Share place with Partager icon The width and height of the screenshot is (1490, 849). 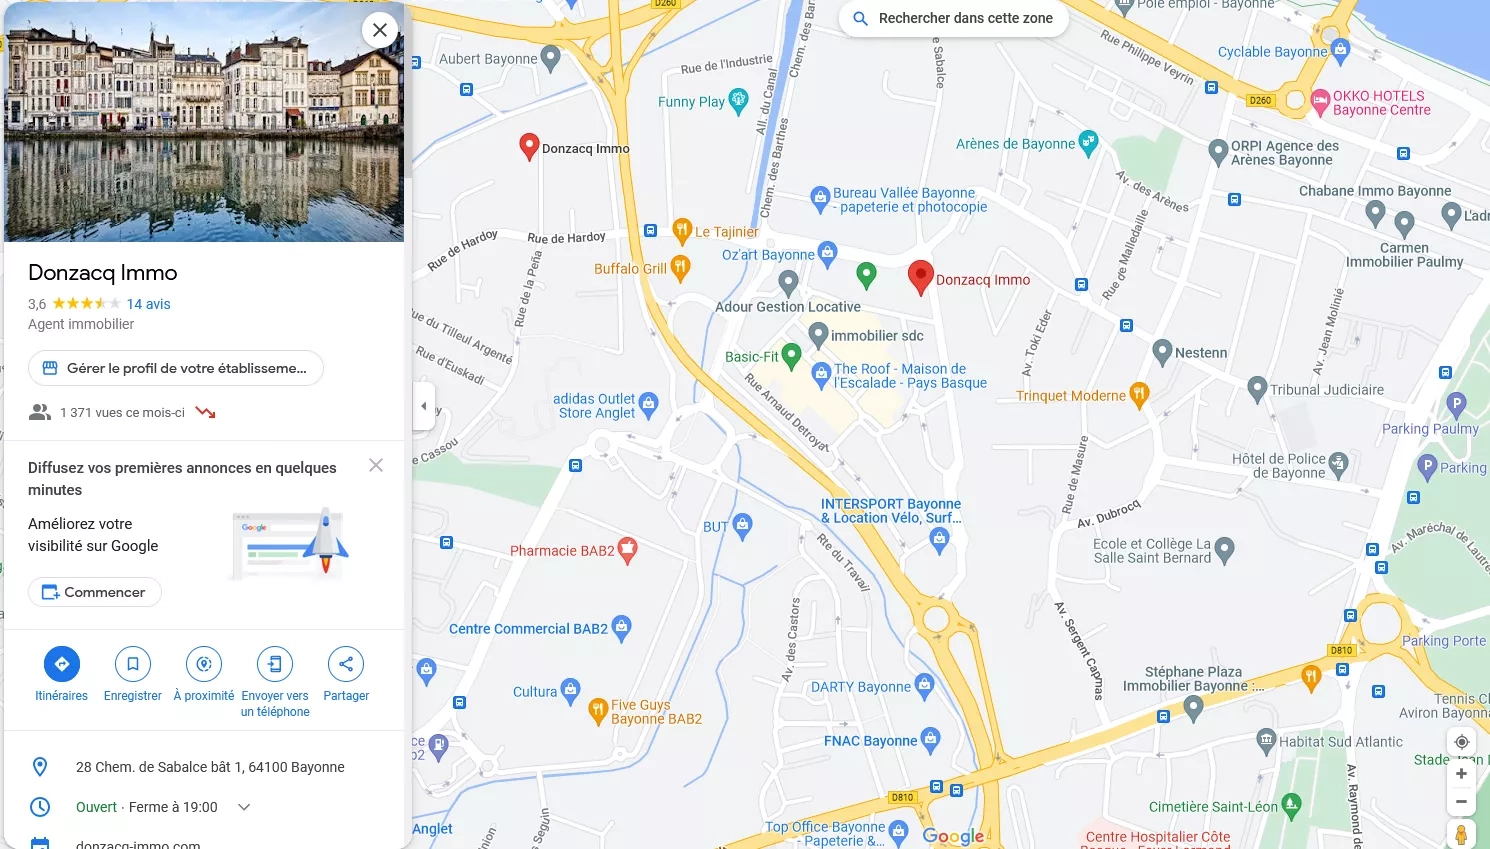(x=346, y=664)
